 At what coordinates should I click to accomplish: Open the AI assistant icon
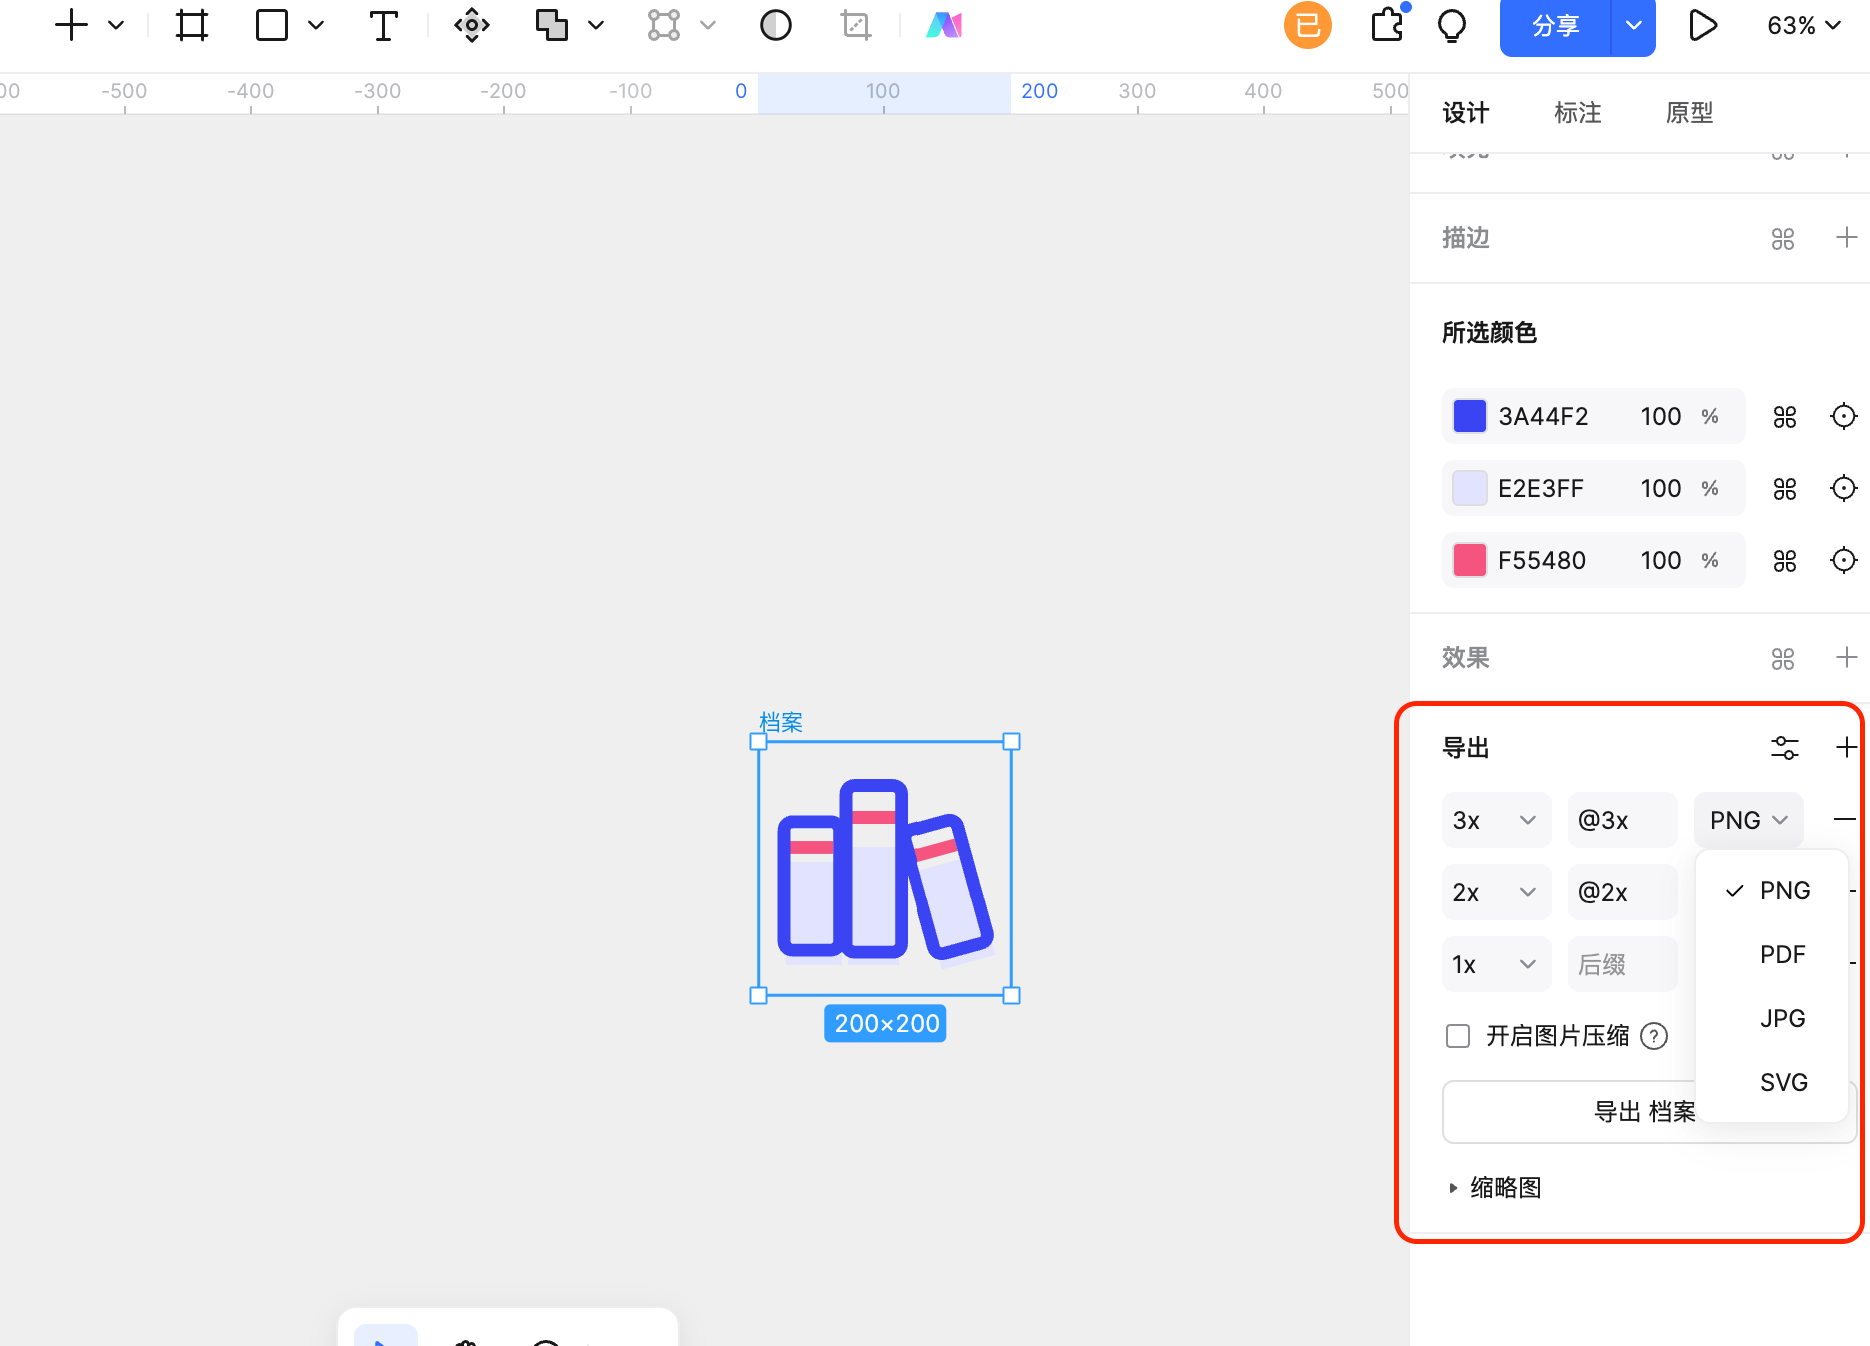[944, 25]
